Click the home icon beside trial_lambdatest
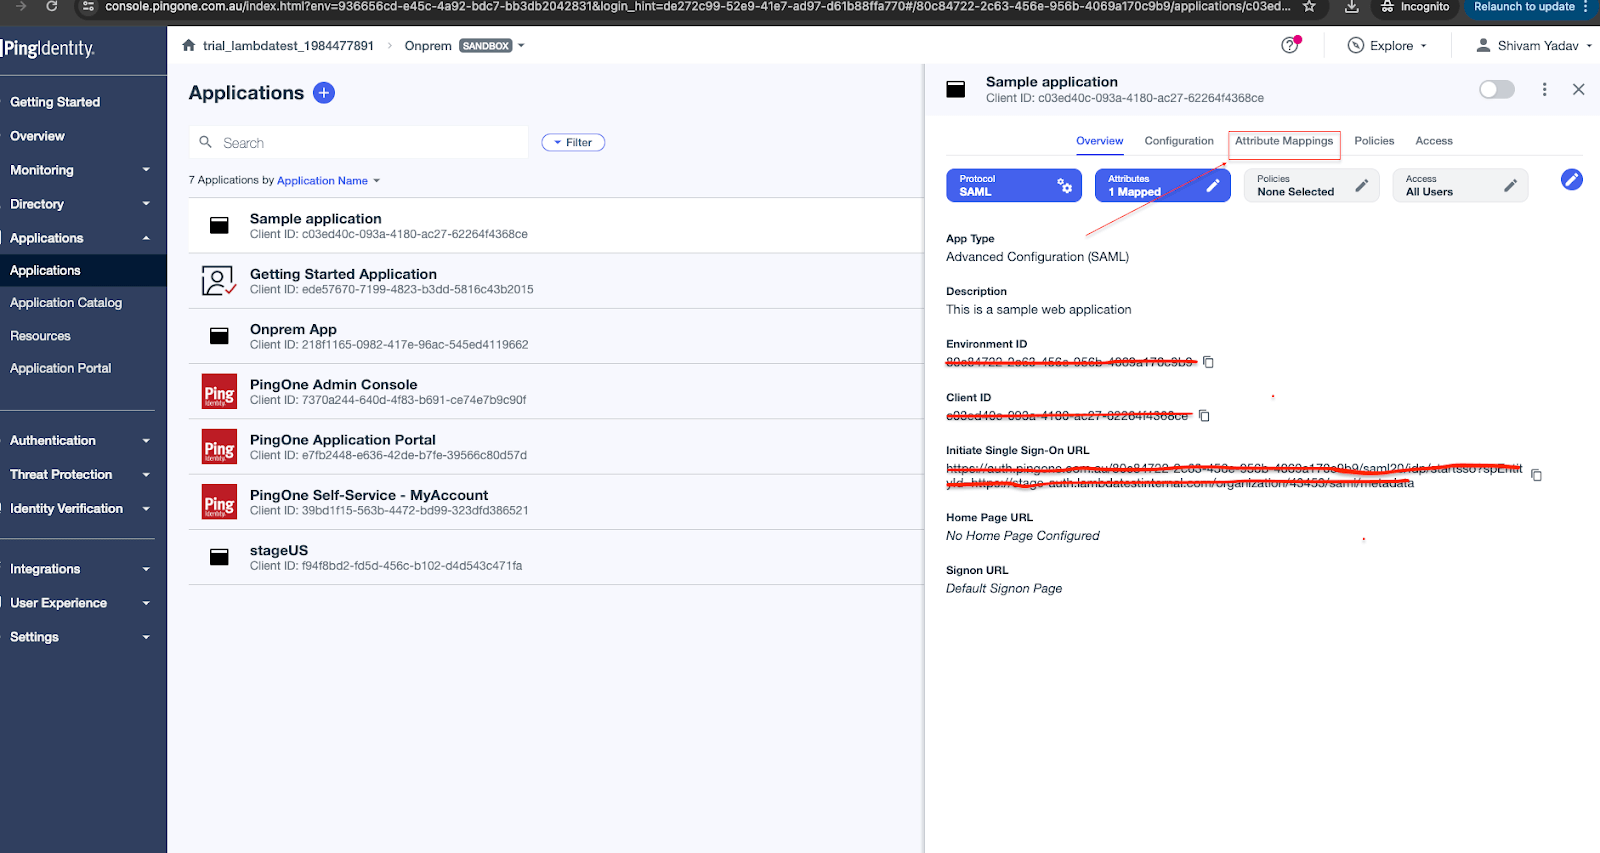Screen dimensions: 1600x853 [188, 45]
